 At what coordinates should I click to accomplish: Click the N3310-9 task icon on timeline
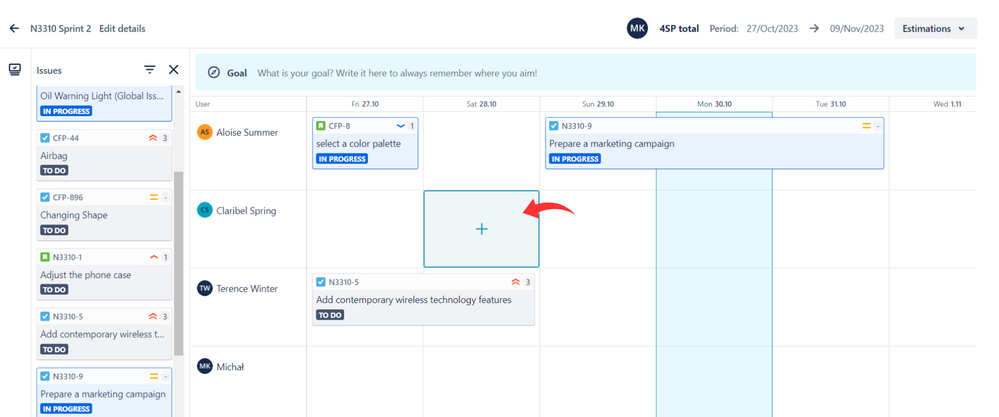point(554,126)
